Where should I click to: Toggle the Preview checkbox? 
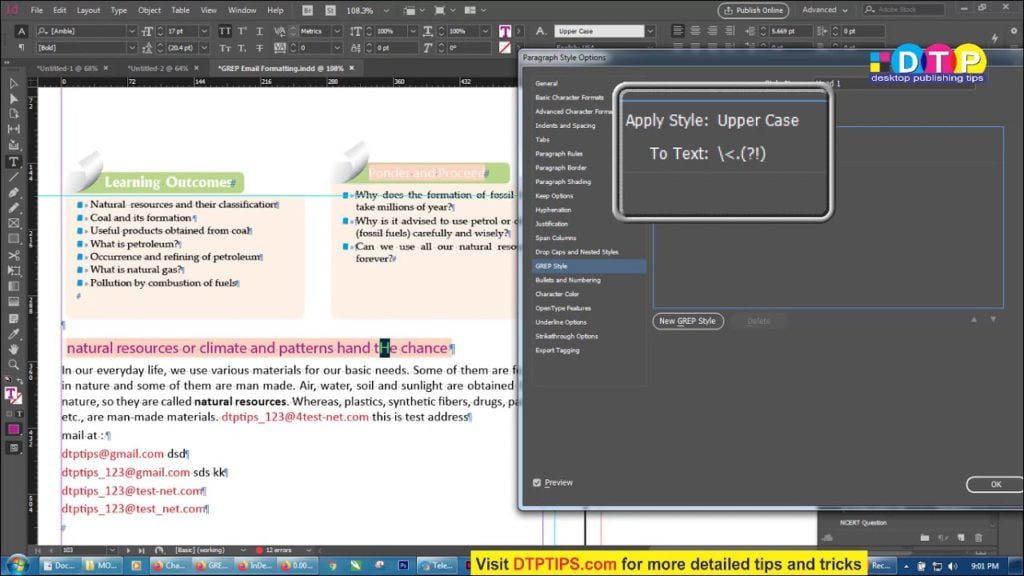(x=537, y=483)
